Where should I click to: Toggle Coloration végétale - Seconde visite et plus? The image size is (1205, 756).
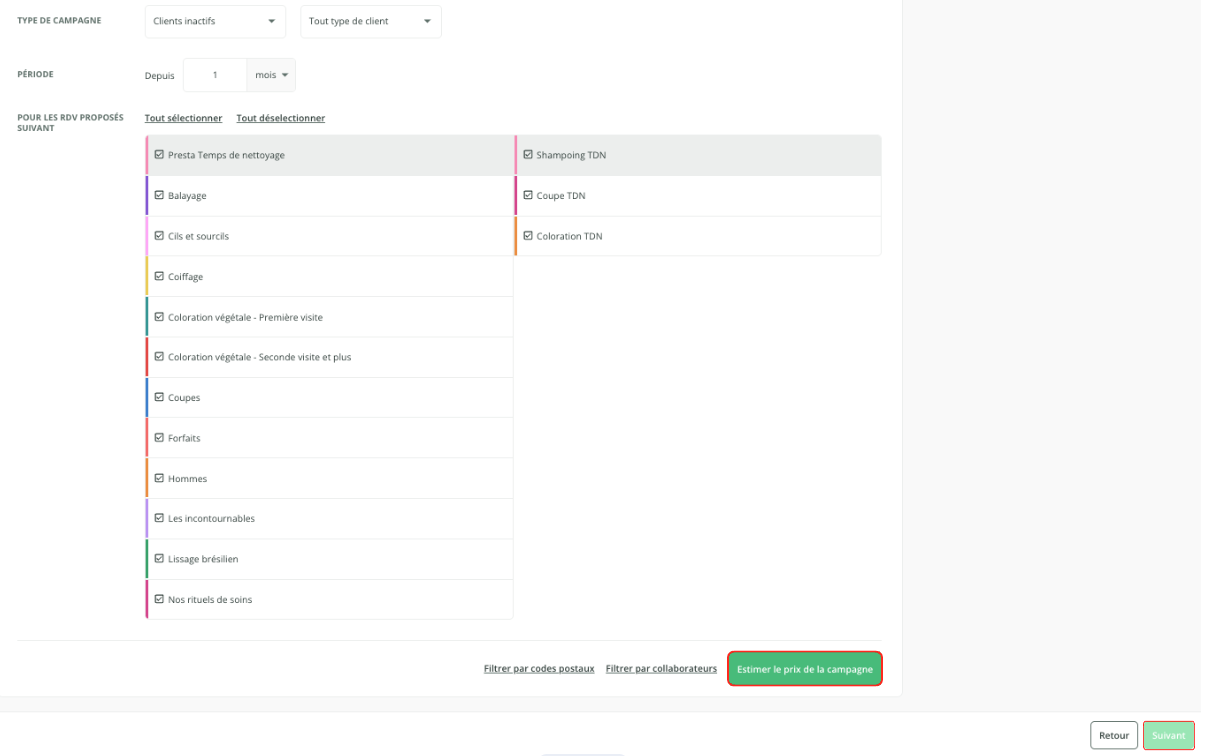point(159,357)
